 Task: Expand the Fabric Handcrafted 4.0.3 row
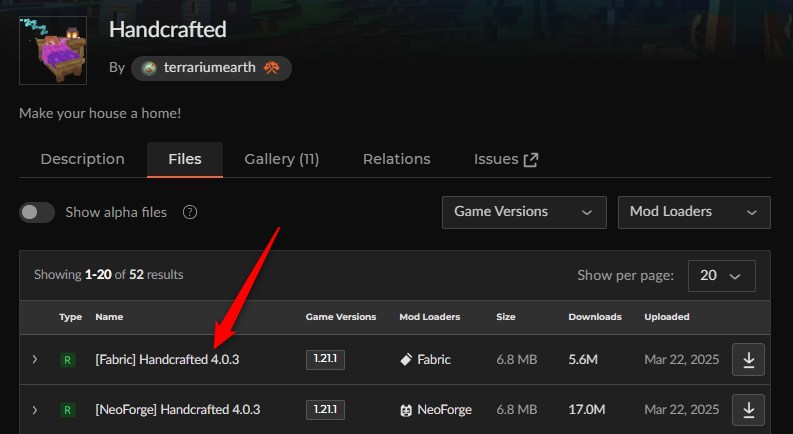tap(35, 359)
